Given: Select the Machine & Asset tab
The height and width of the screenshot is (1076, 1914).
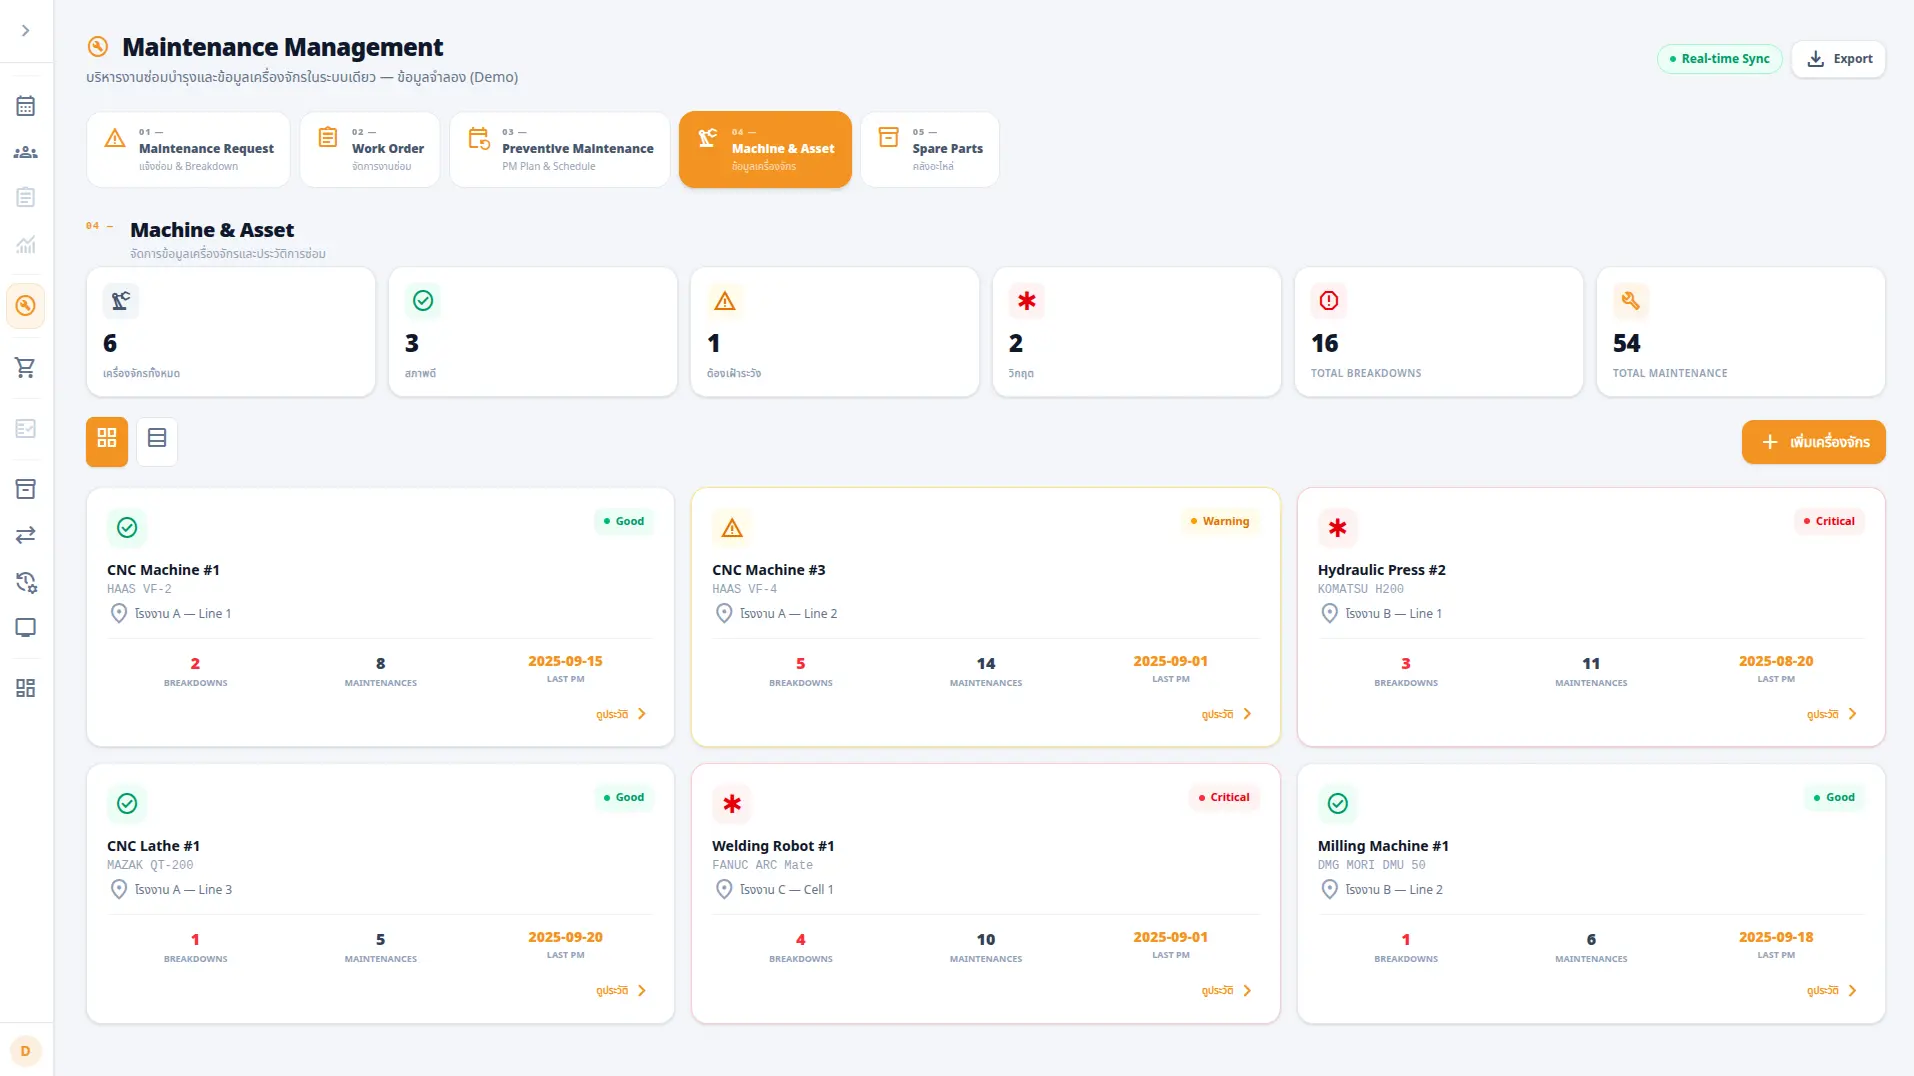Looking at the screenshot, I should (x=765, y=149).
